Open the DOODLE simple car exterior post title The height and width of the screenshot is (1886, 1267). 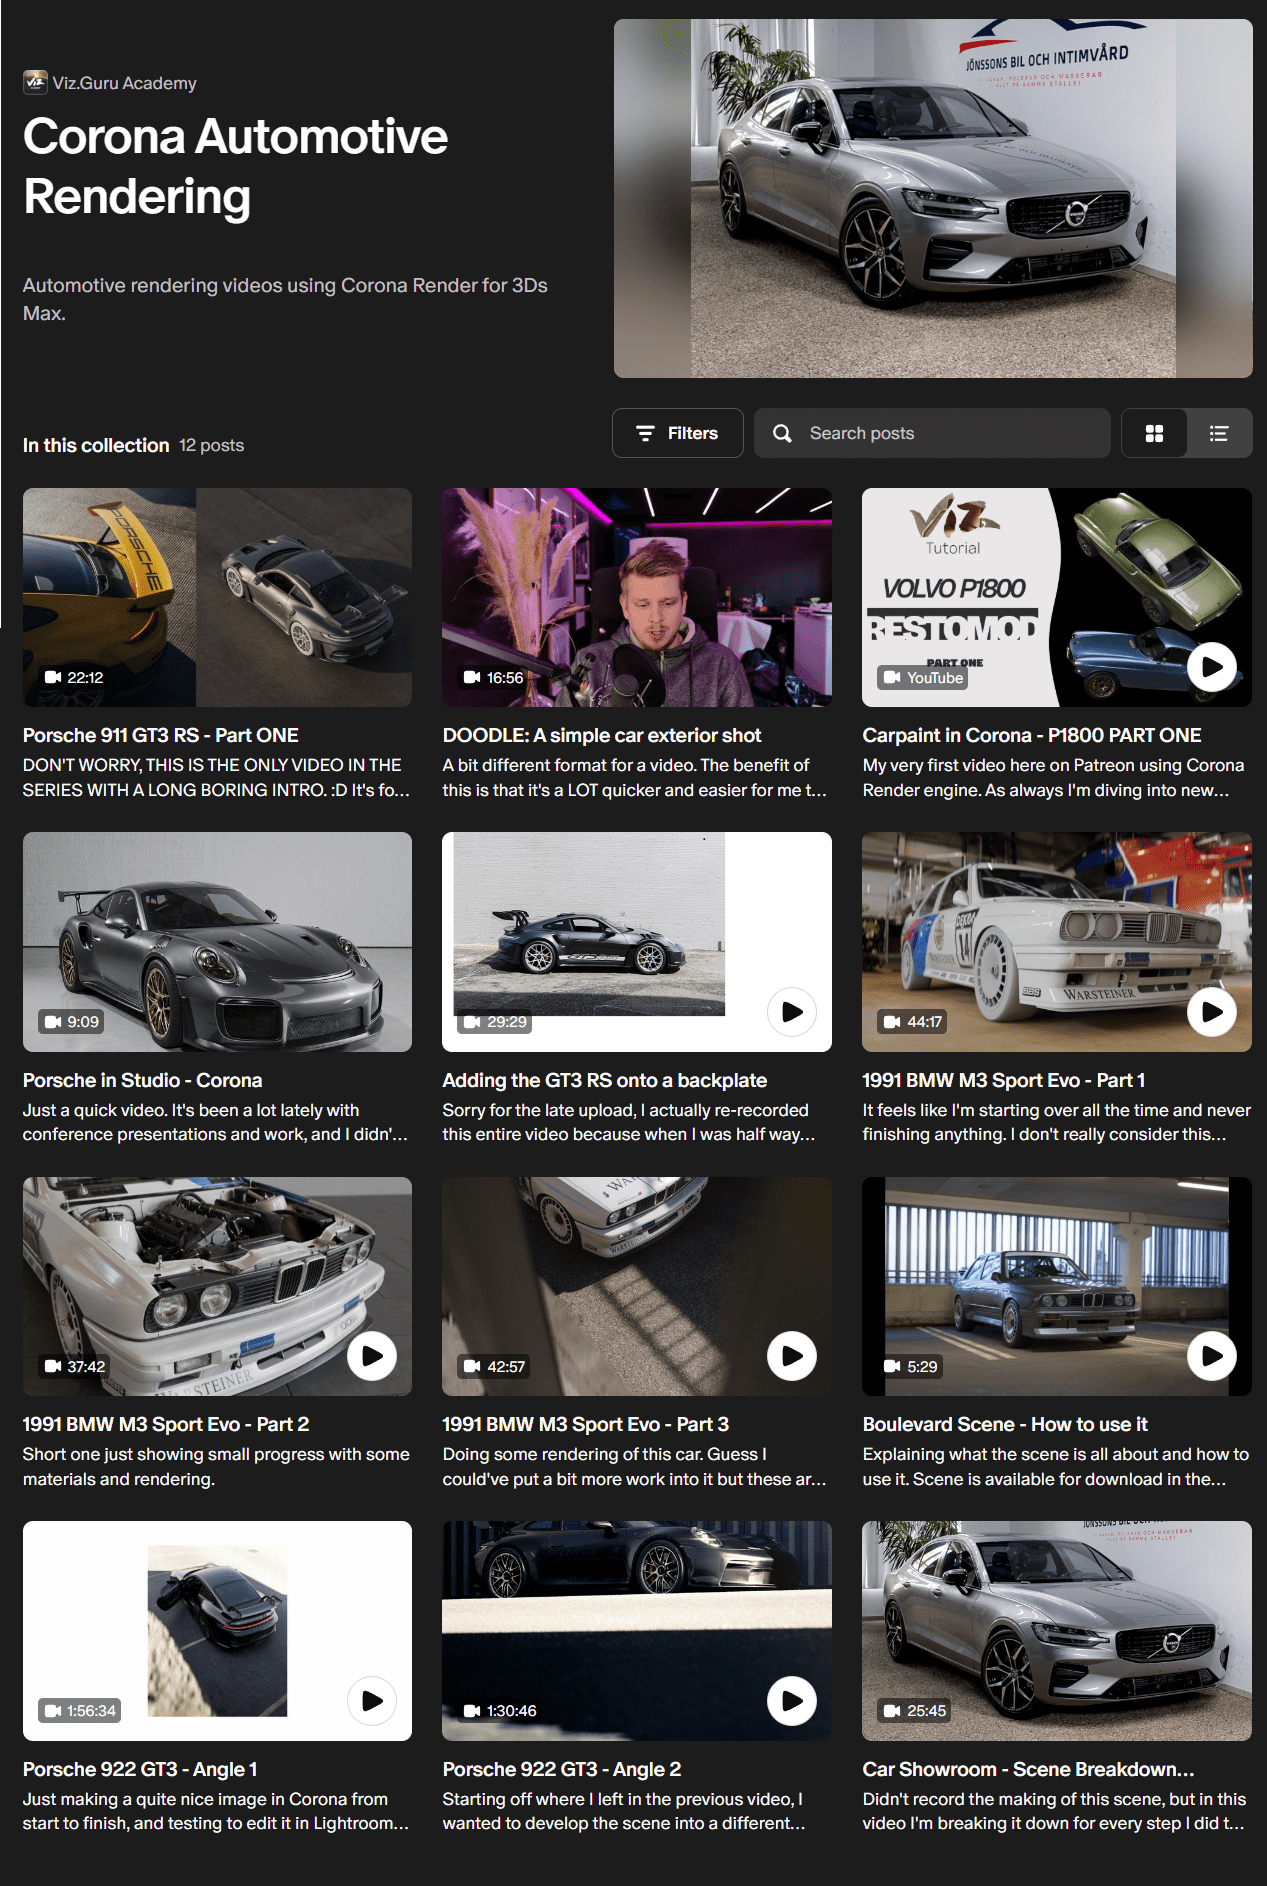coord(602,735)
